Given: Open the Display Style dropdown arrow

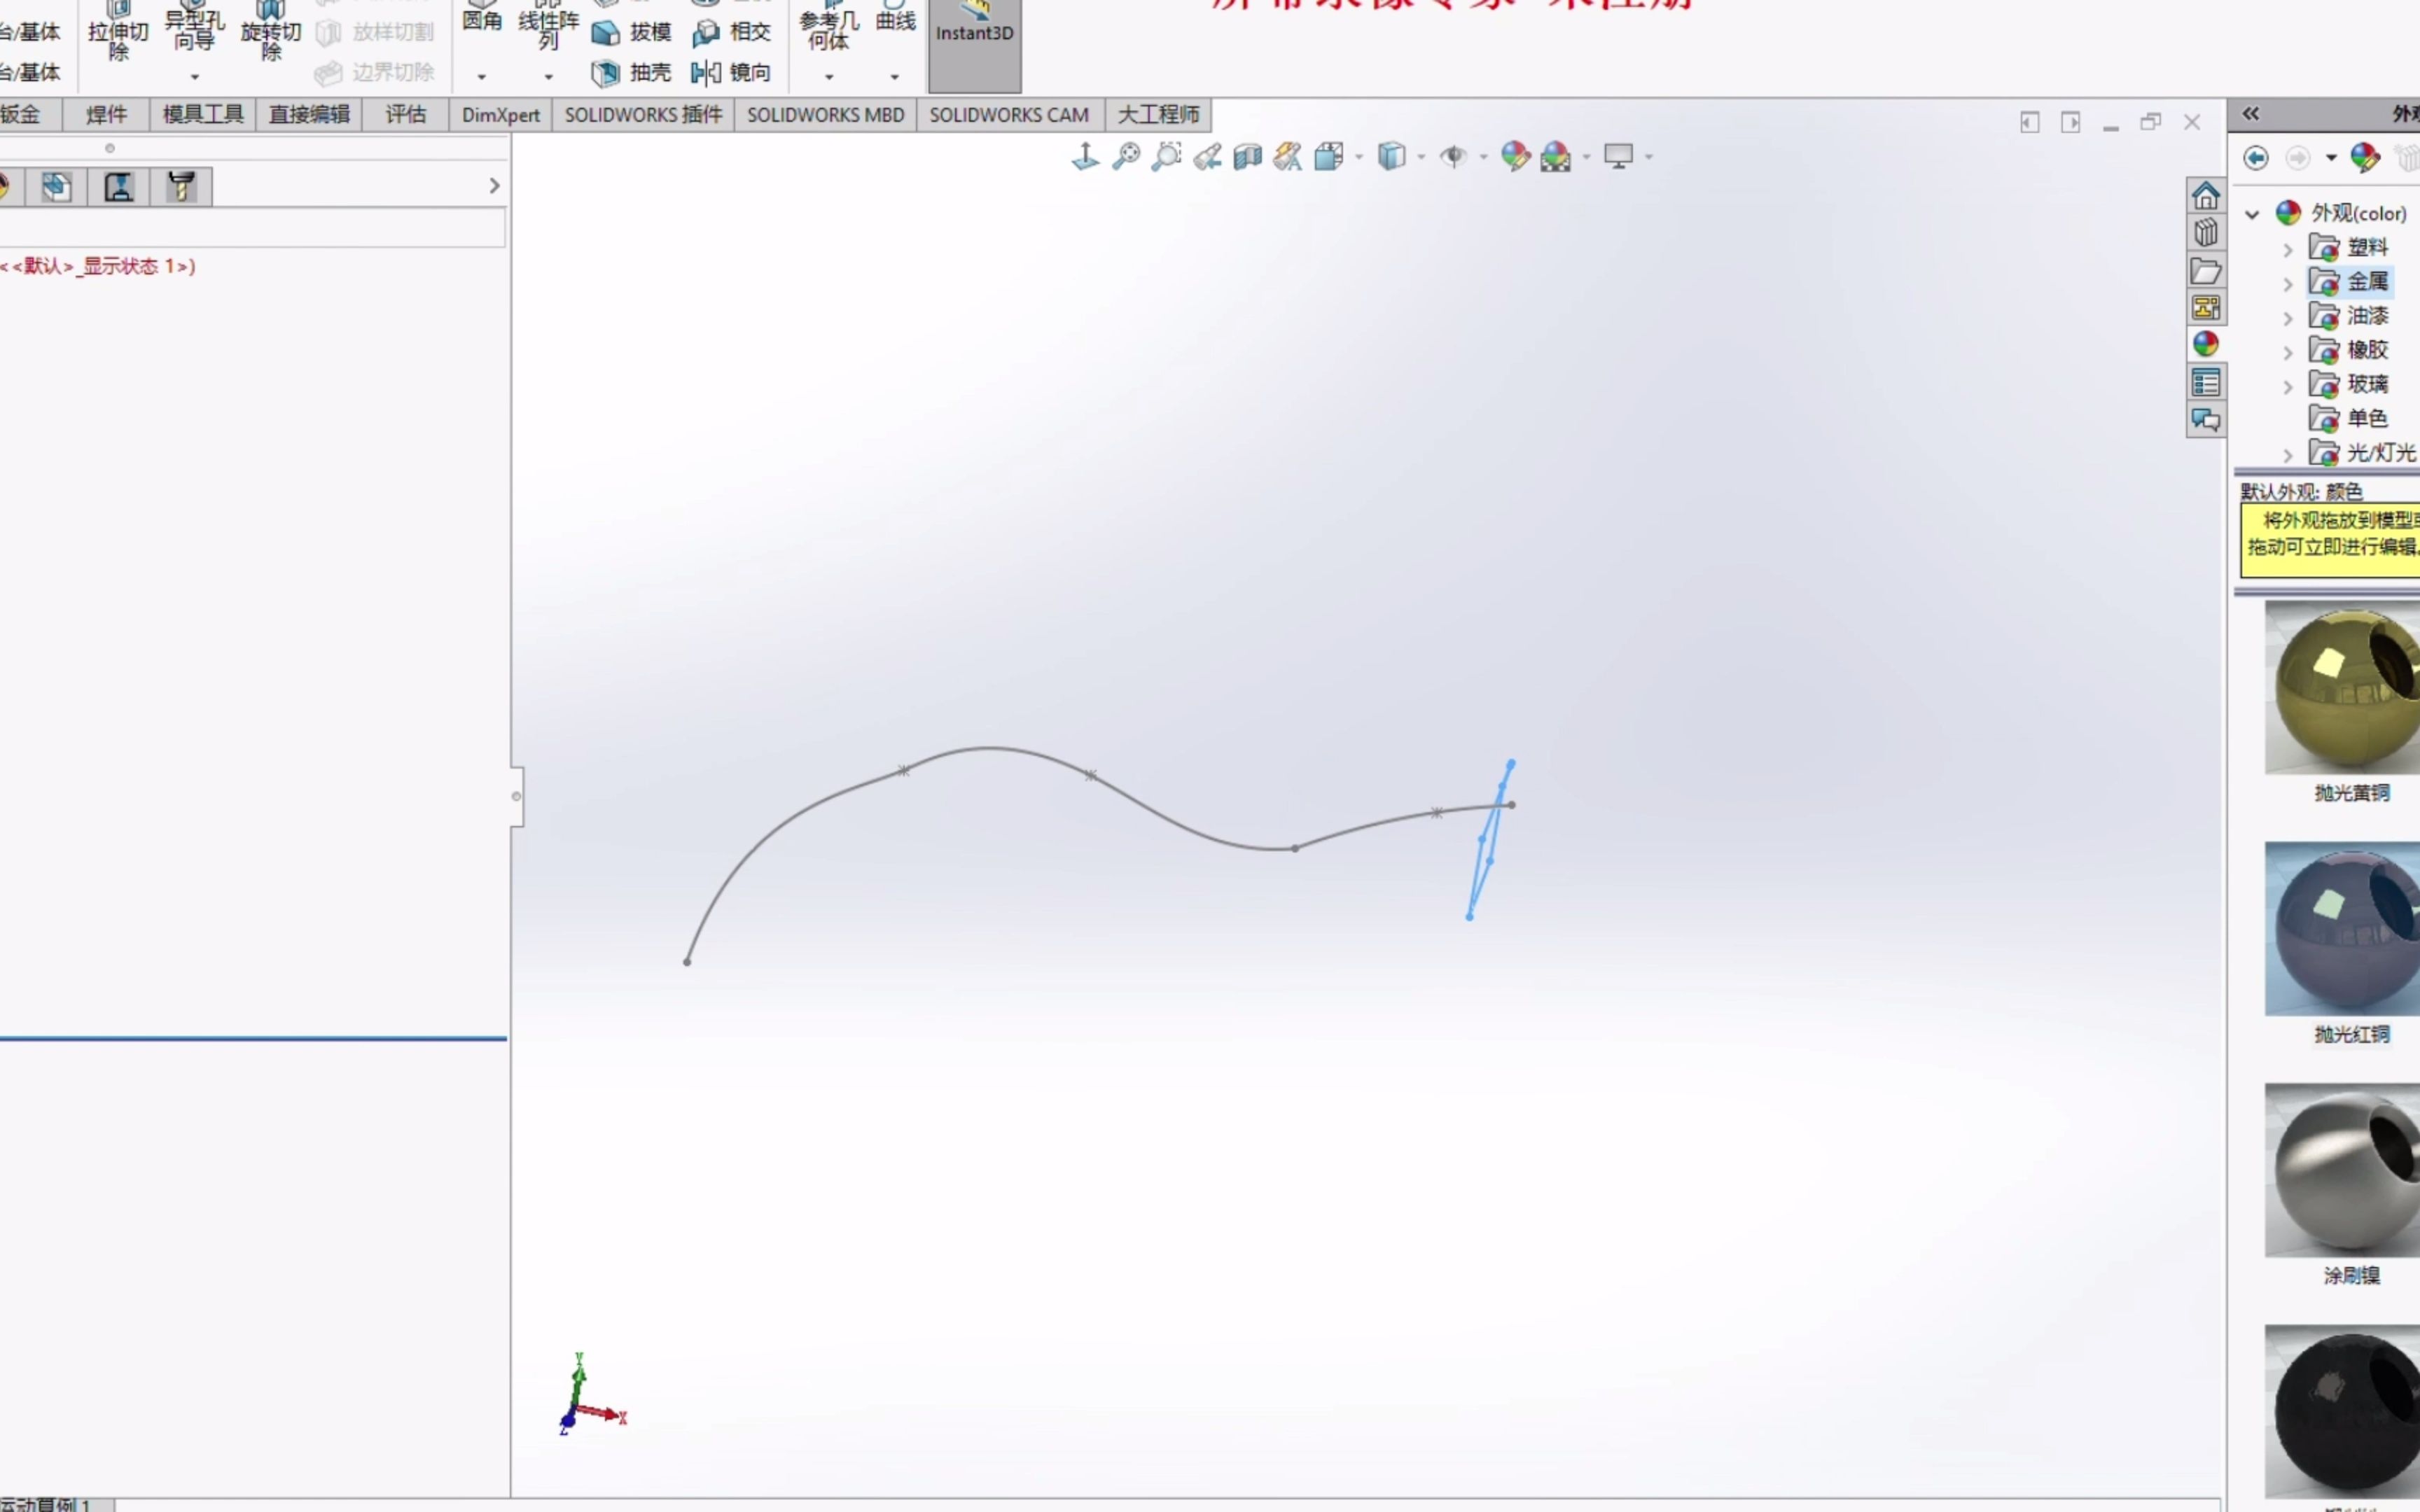Looking at the screenshot, I should point(1421,157).
